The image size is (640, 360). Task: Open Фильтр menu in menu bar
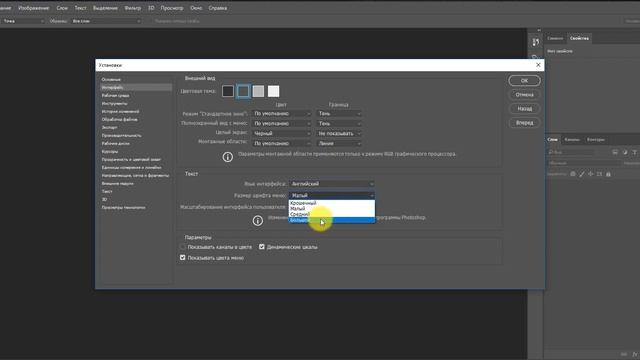[x=133, y=8]
